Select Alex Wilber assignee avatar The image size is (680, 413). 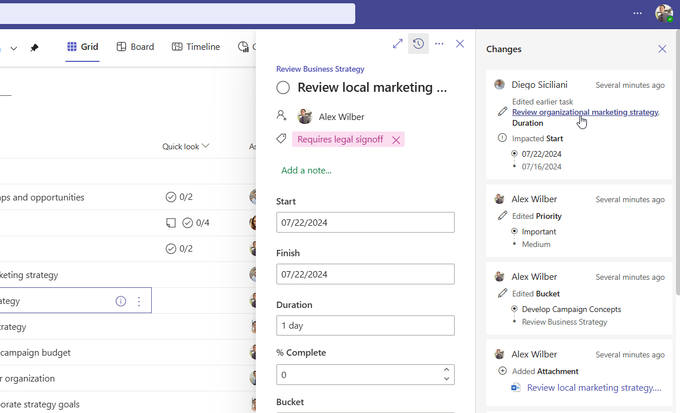point(305,117)
